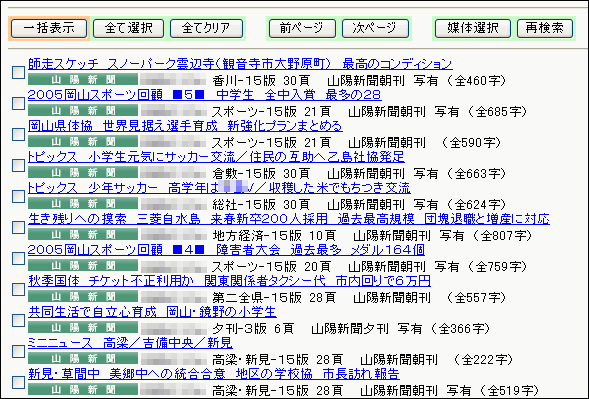
Task: Click 山陽新聞 badge in 全685字 row
Action: point(83,110)
